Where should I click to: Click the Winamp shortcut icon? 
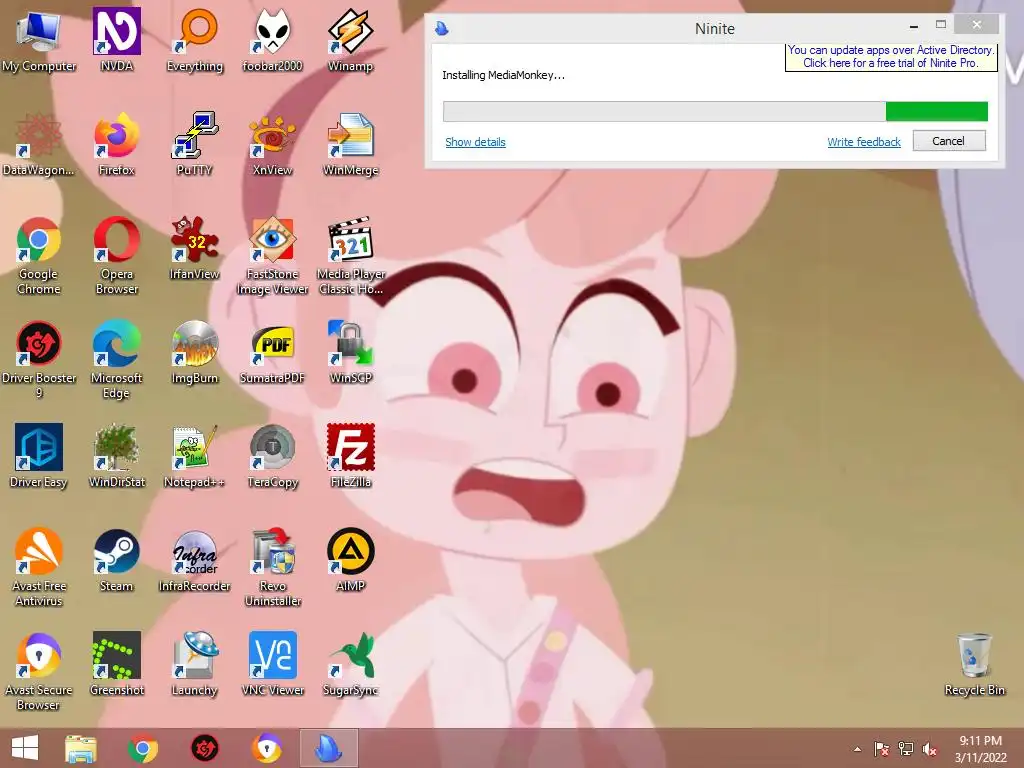pos(351,41)
